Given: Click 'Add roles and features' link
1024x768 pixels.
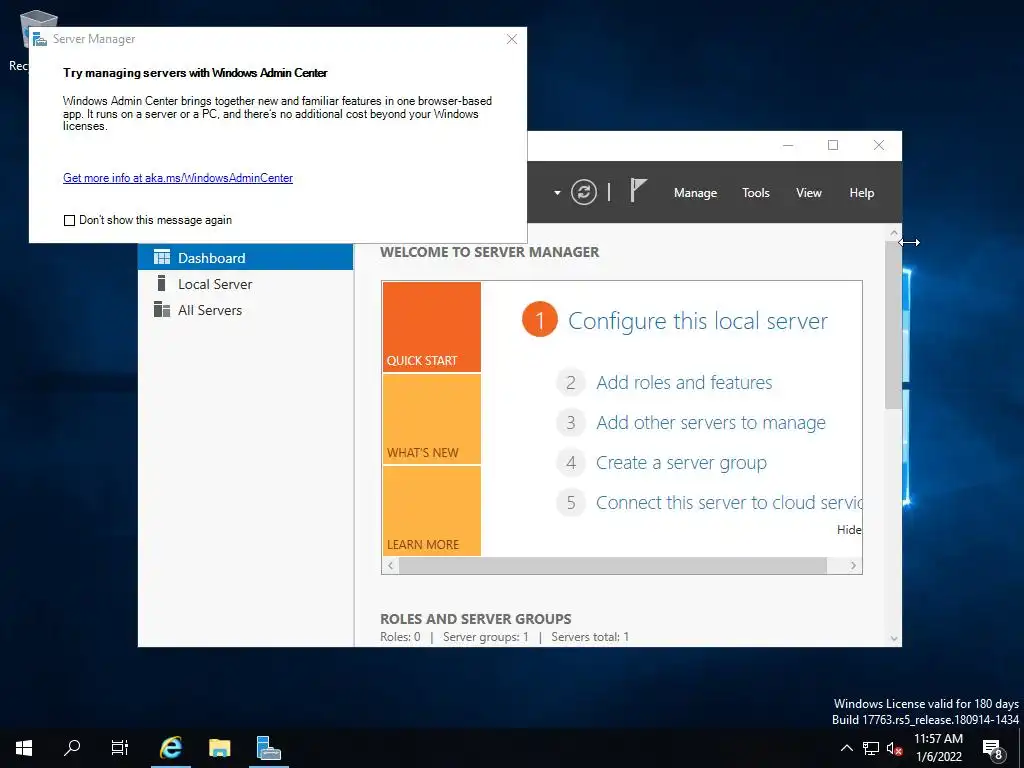Looking at the screenshot, I should pyautogui.click(x=684, y=382).
